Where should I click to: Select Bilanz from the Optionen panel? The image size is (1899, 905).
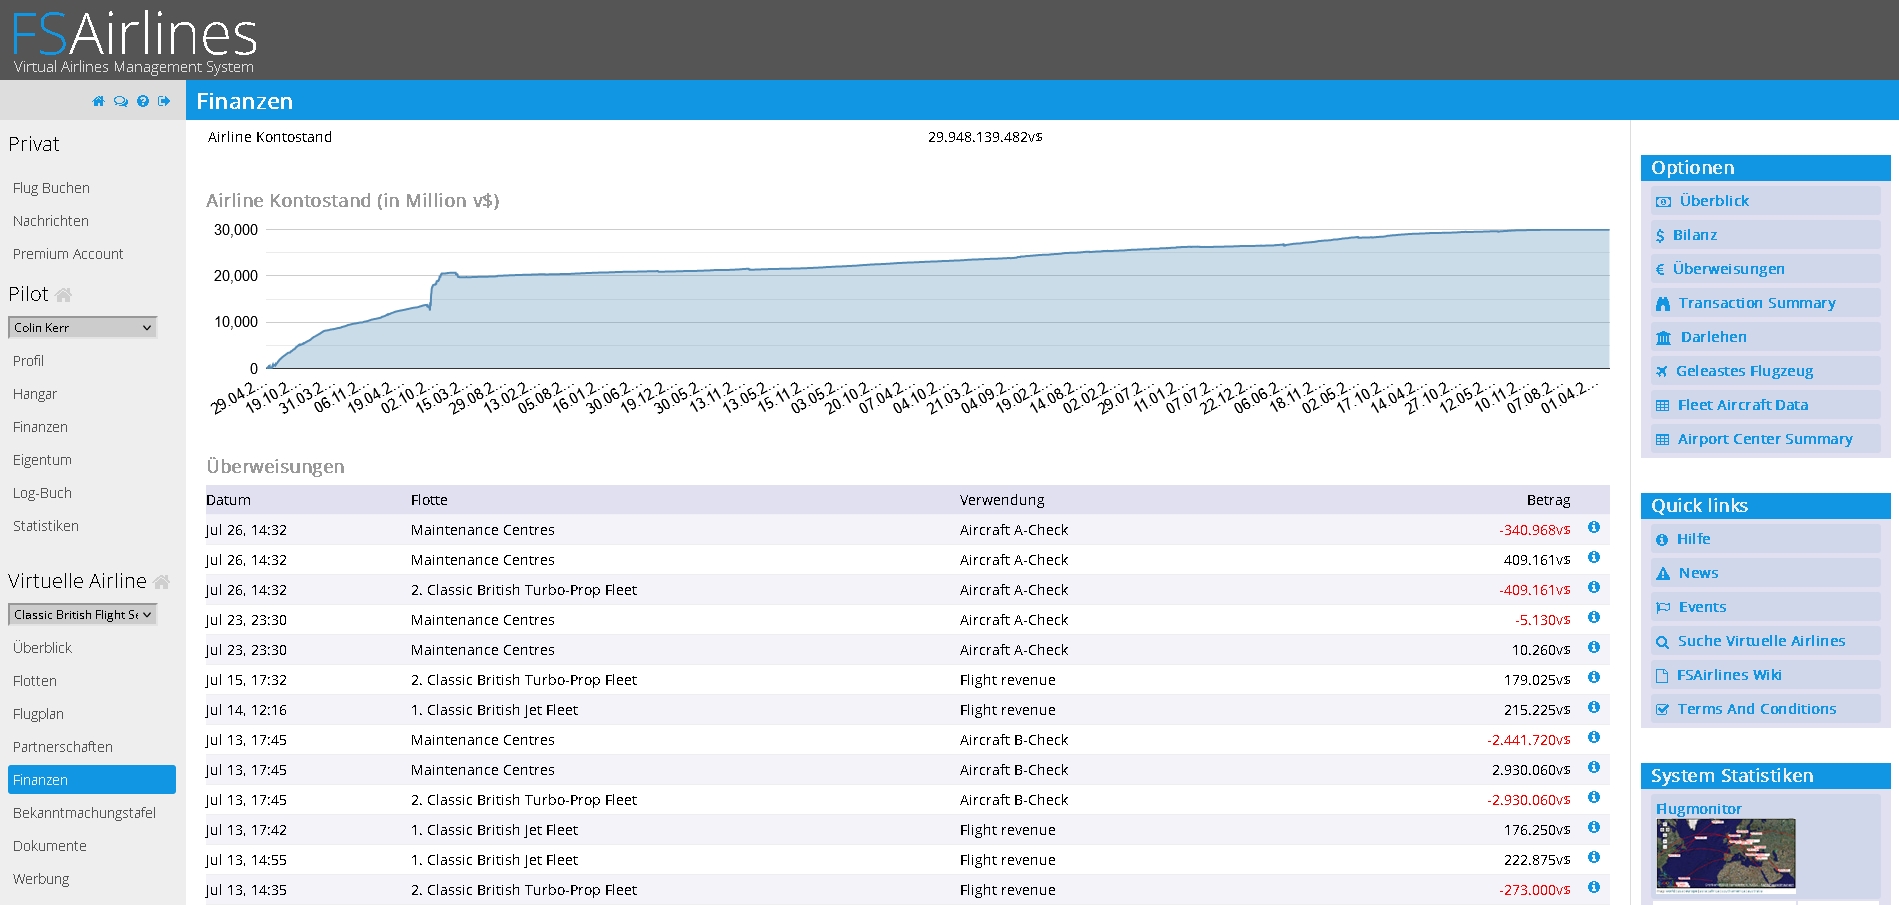pyautogui.click(x=1694, y=235)
